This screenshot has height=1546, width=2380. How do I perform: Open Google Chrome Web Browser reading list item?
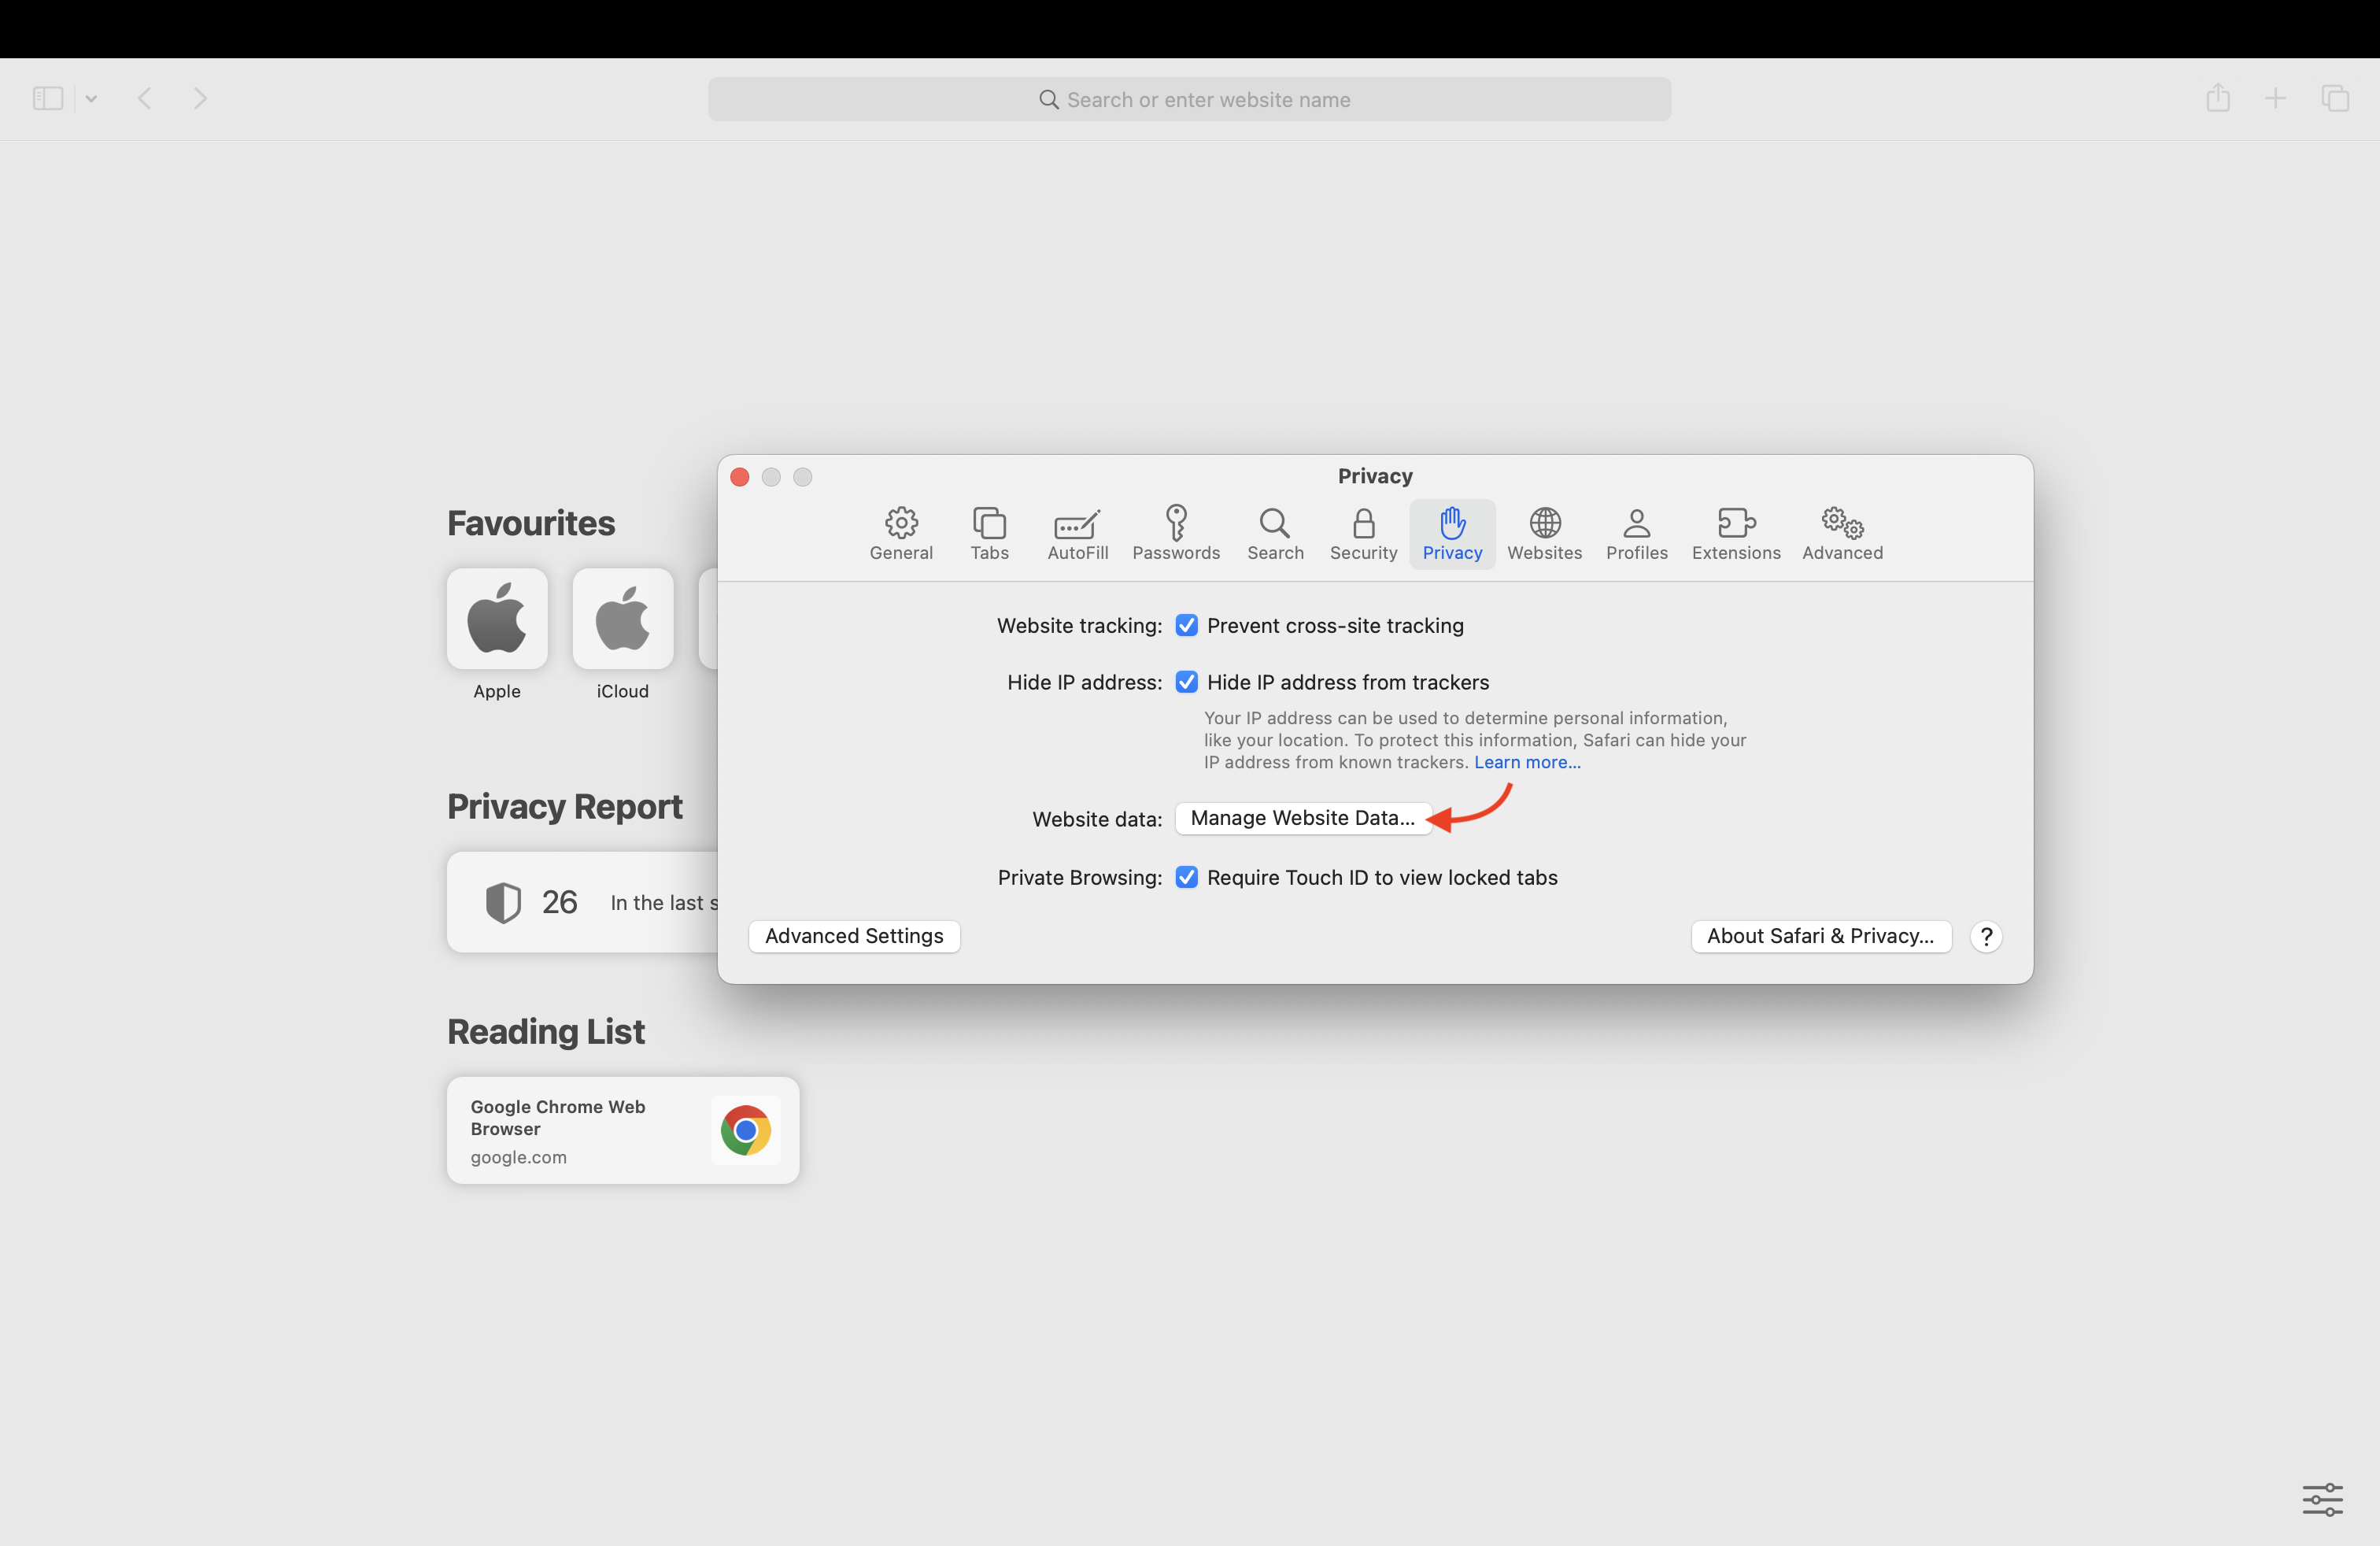(623, 1130)
